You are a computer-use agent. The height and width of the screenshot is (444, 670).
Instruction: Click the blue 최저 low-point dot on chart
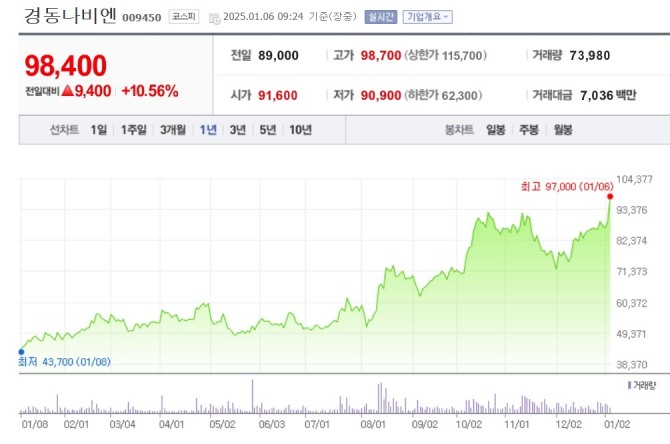click(x=21, y=351)
